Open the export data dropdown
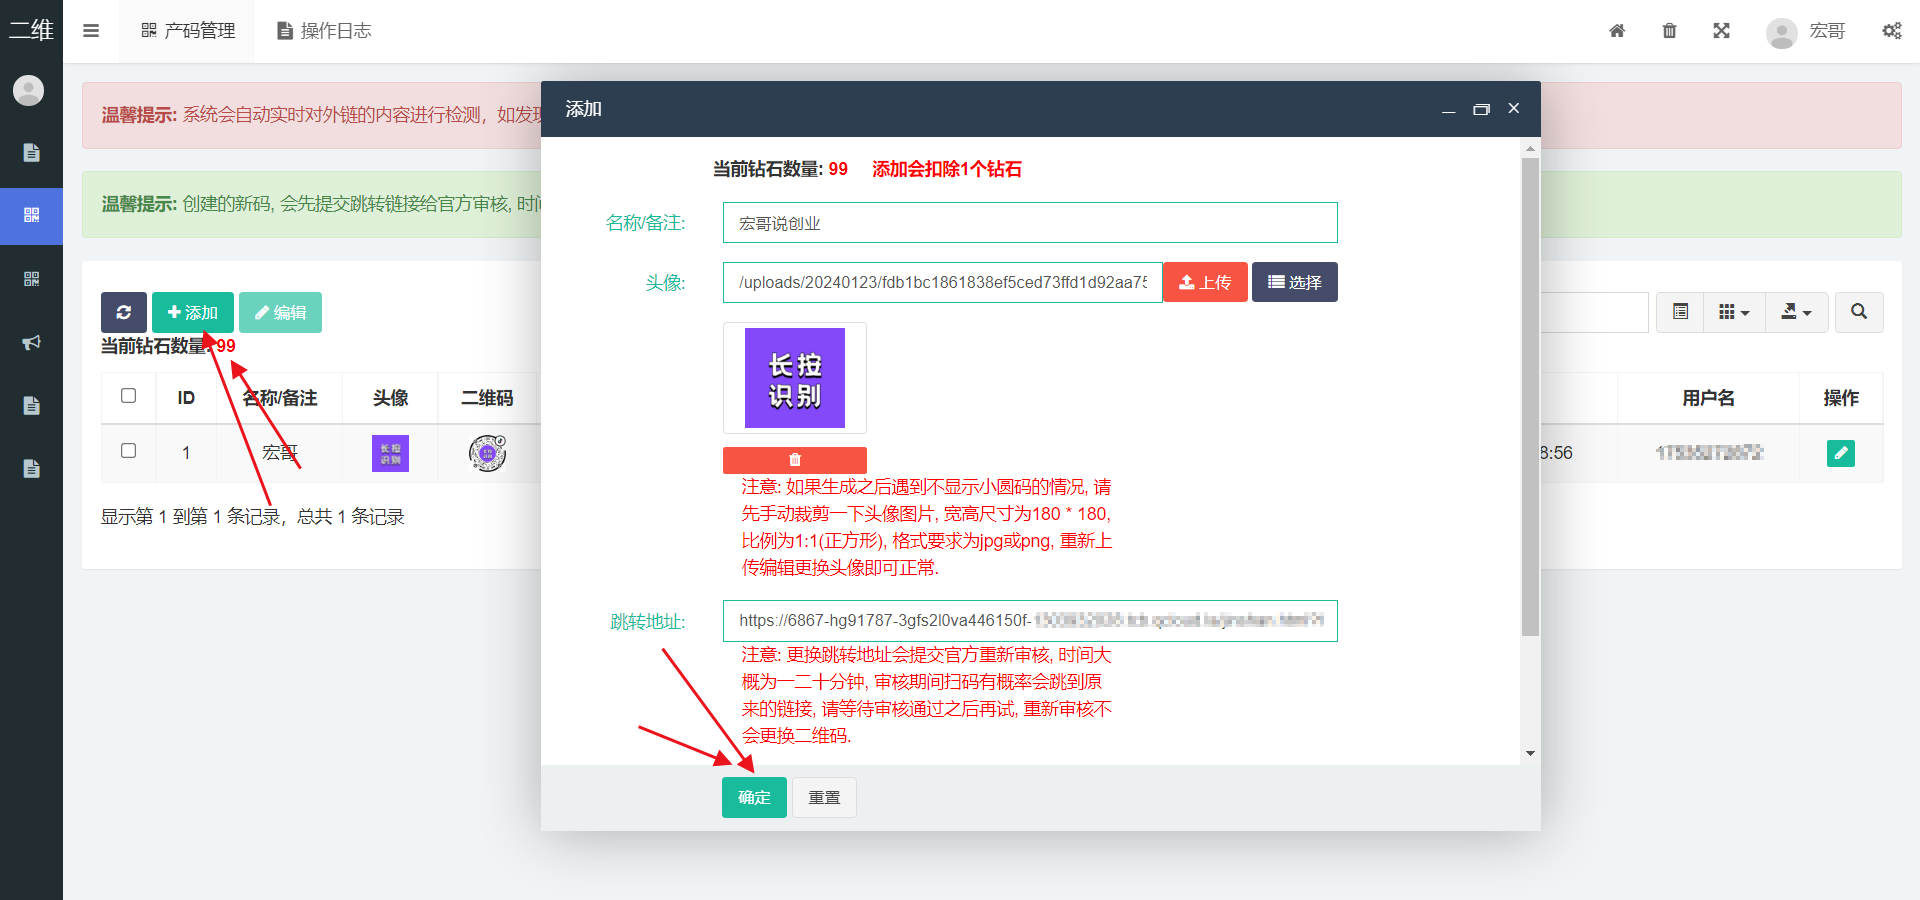 click(1796, 312)
